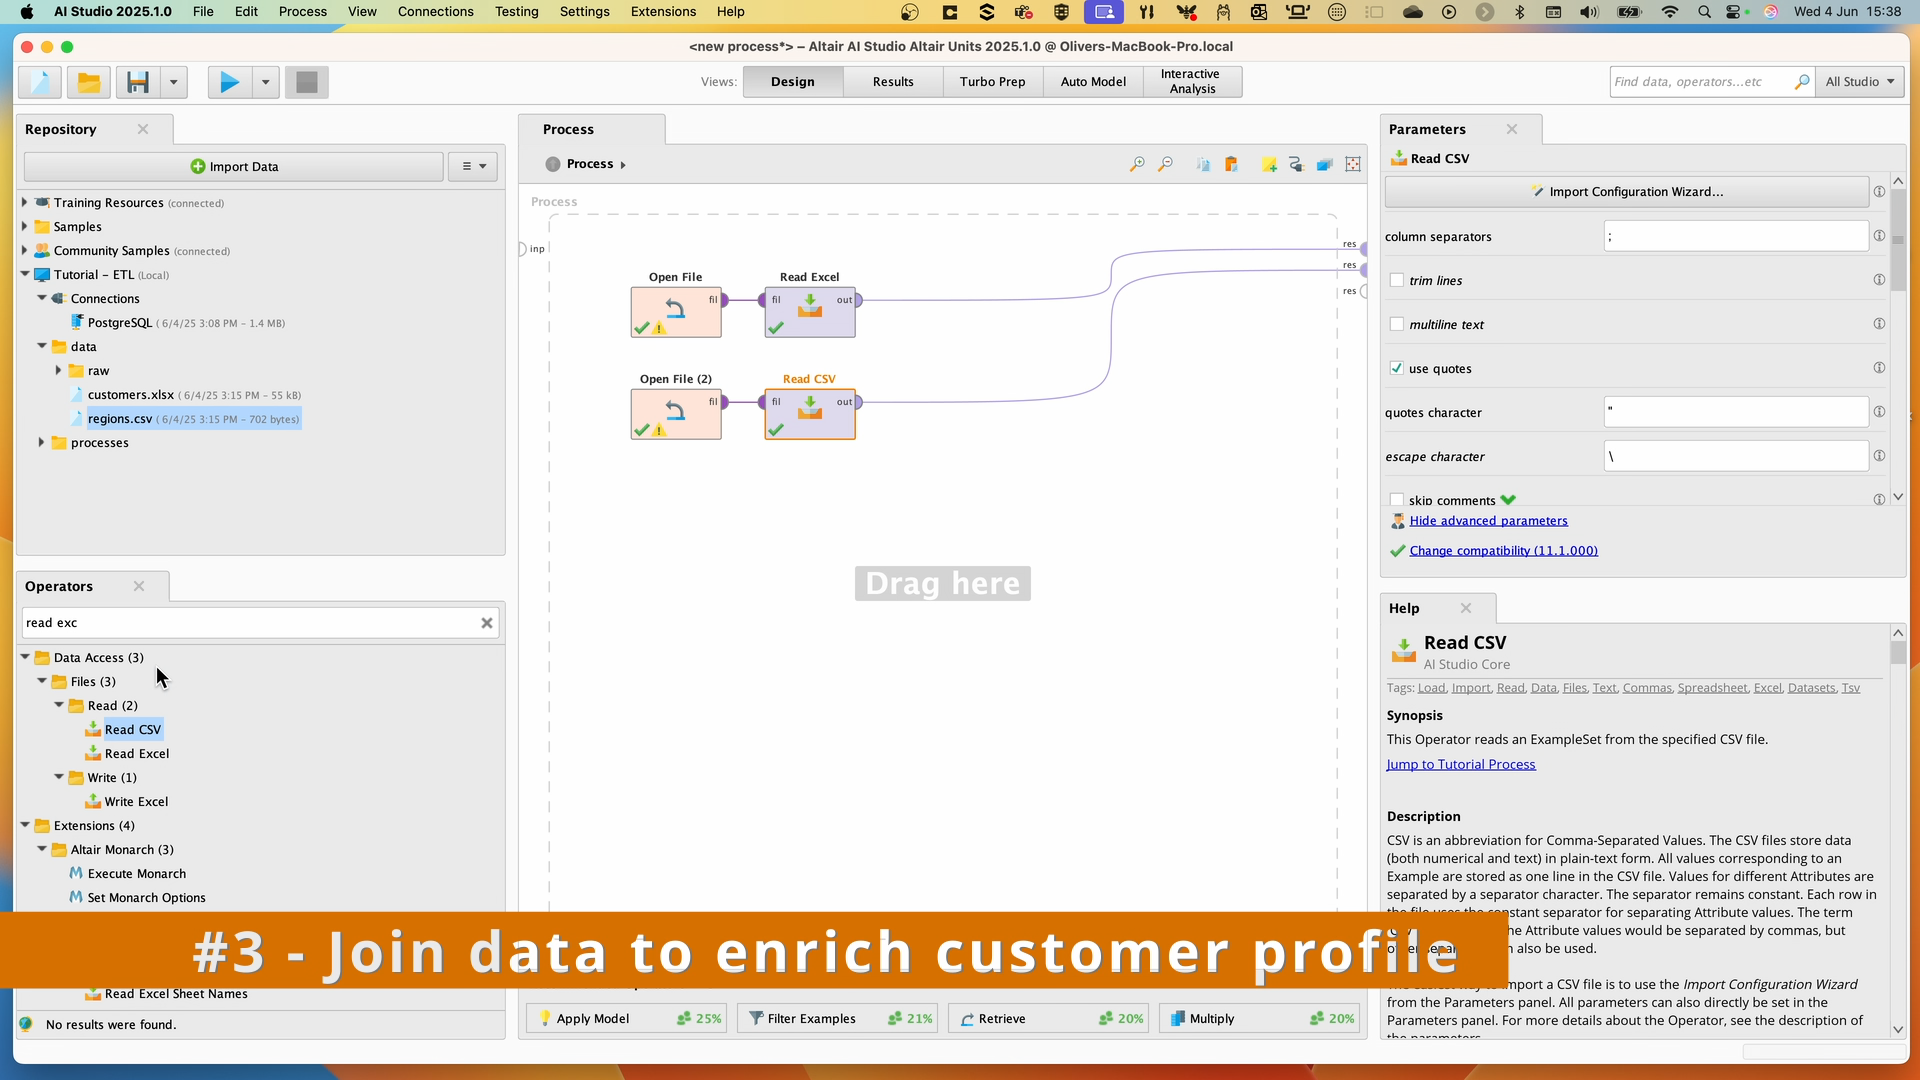Add a note using the yellow sticky note icon

(1269, 164)
